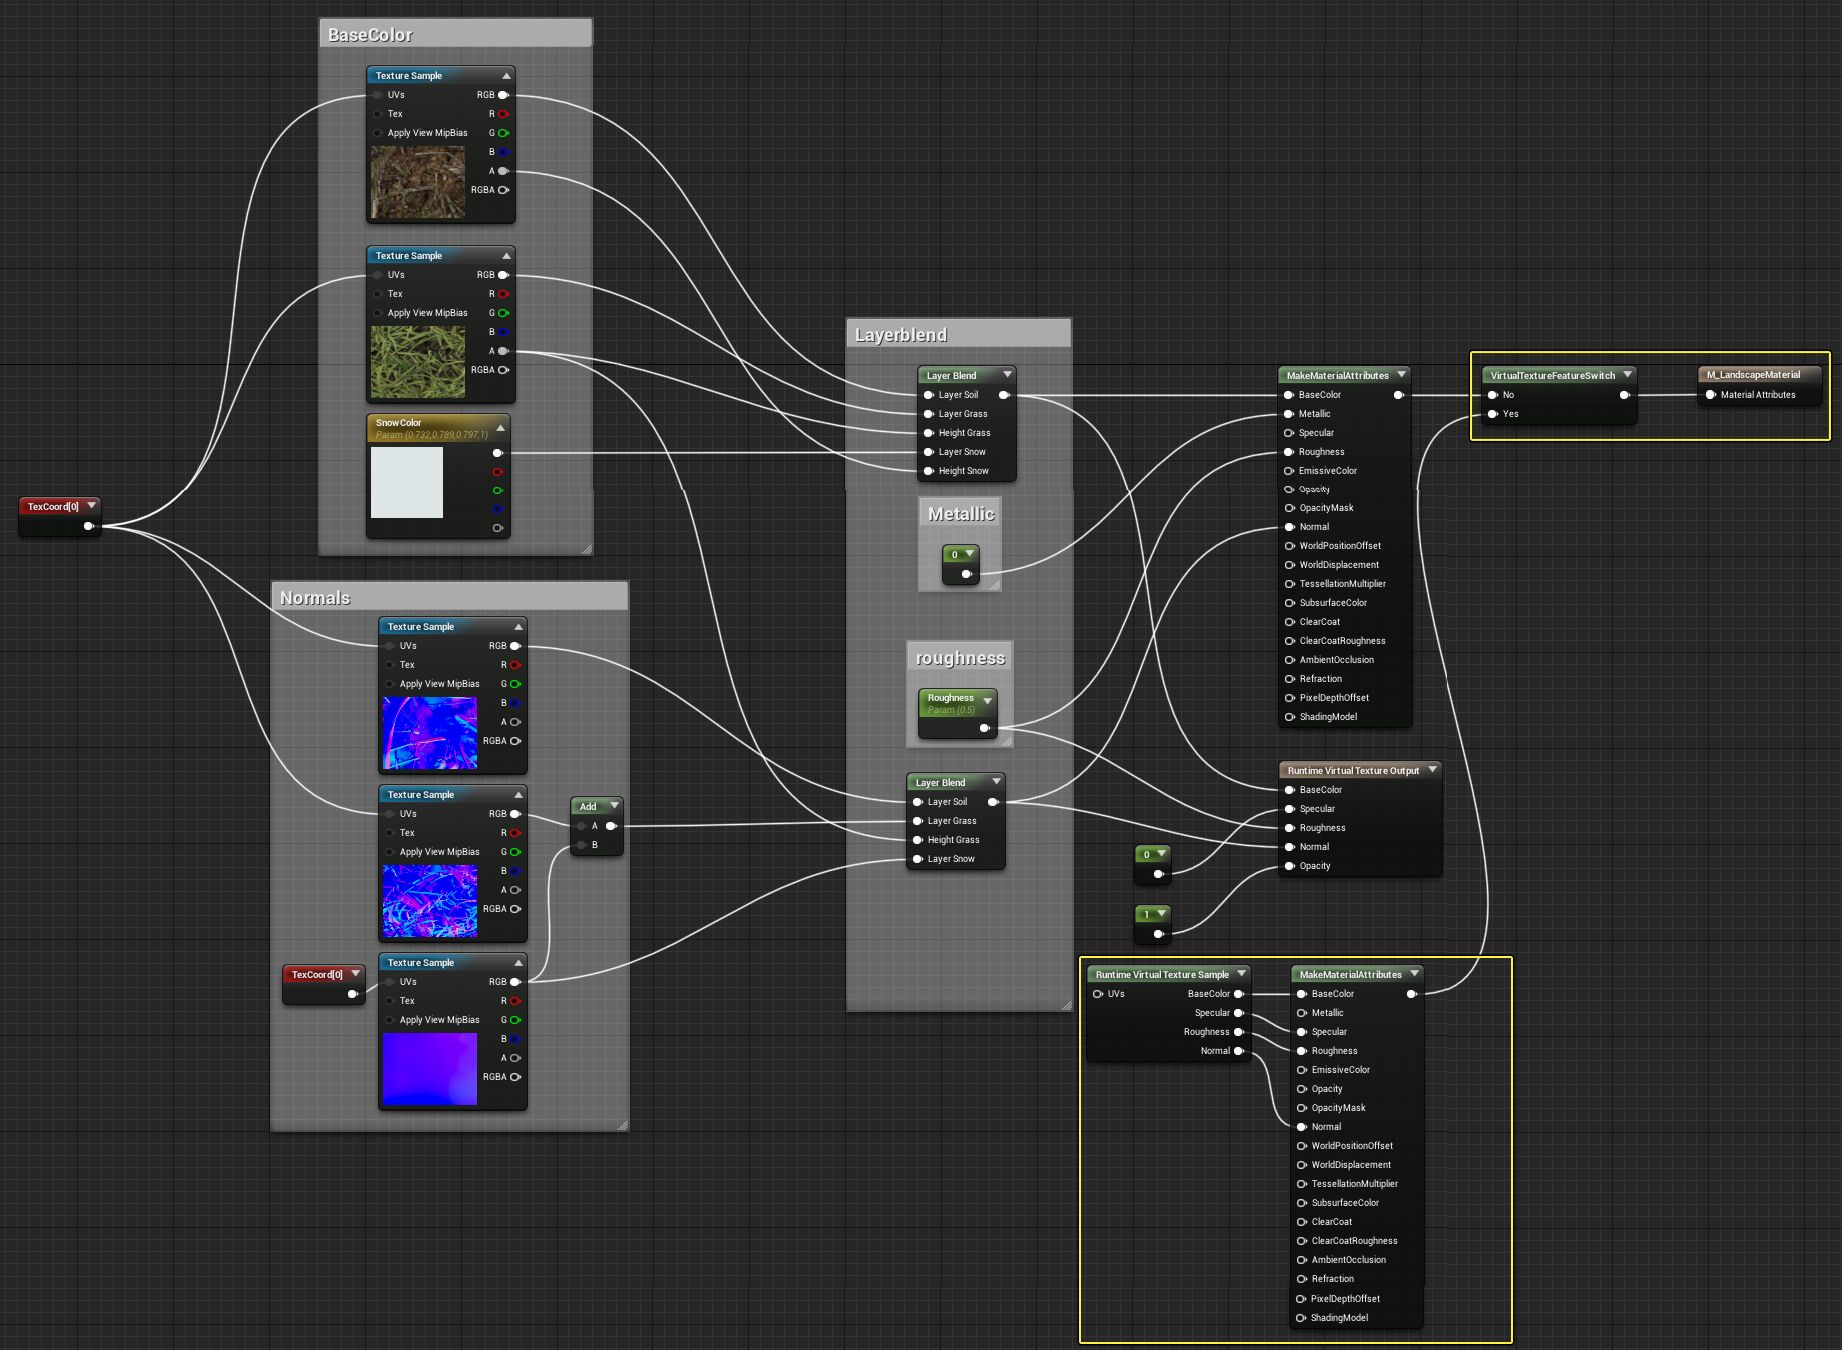Click the alpha output pin of the grass Texture Sample
The height and width of the screenshot is (1350, 1842).
[503, 351]
